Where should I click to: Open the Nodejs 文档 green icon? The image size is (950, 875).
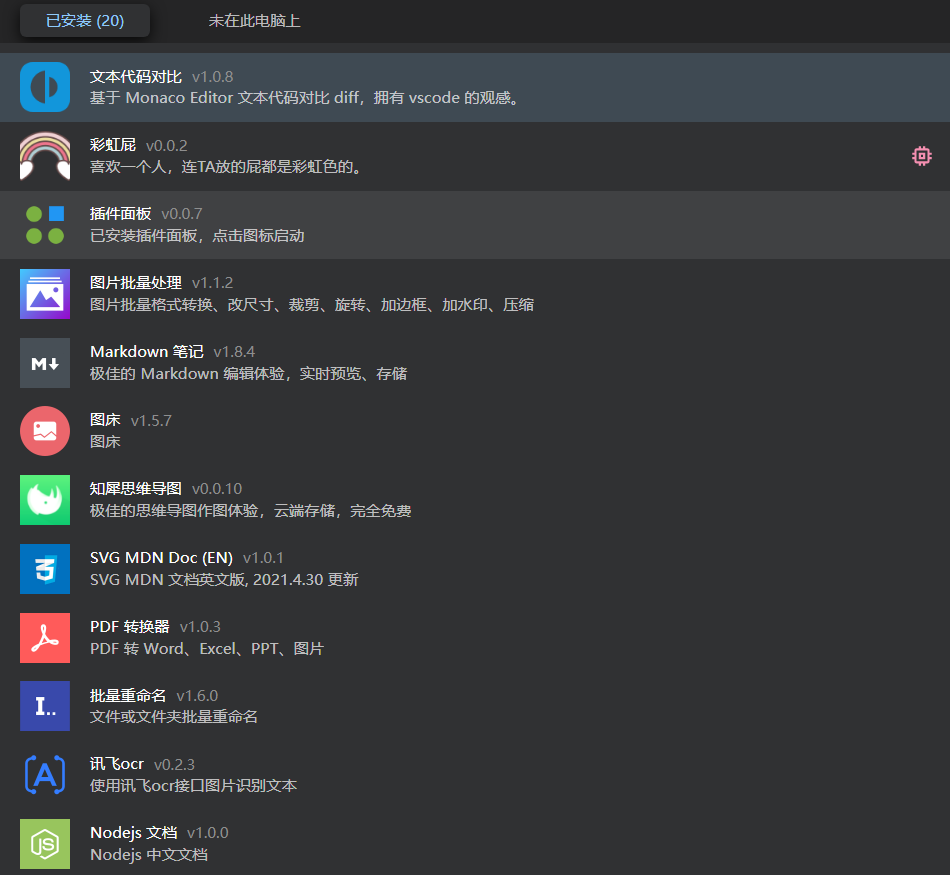[x=45, y=844]
